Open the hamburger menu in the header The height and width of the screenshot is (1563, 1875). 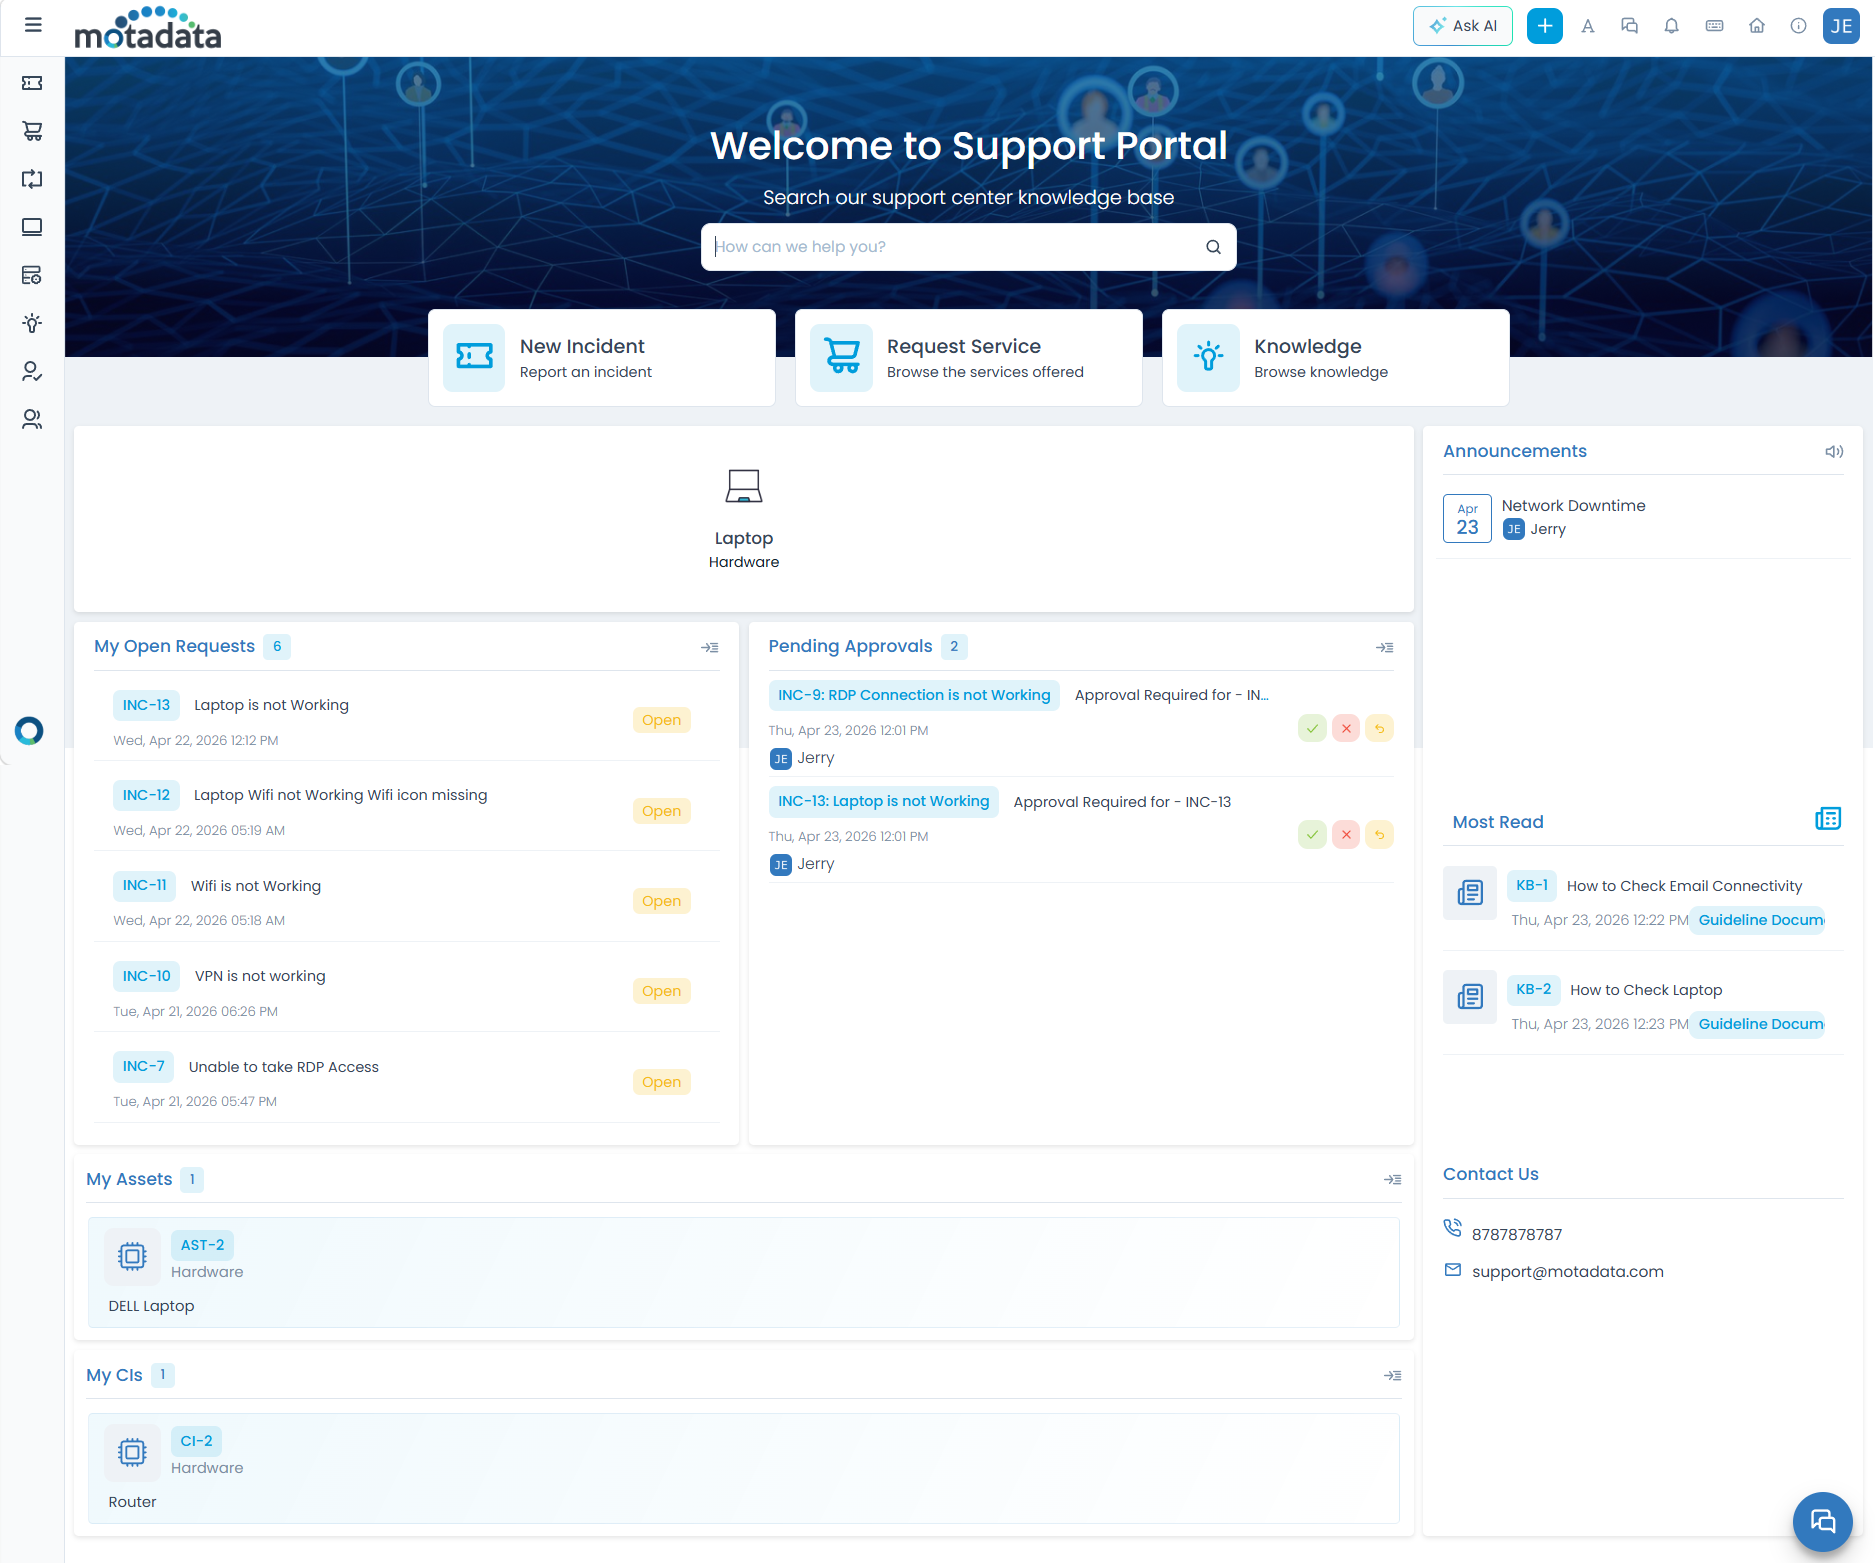point(33,25)
